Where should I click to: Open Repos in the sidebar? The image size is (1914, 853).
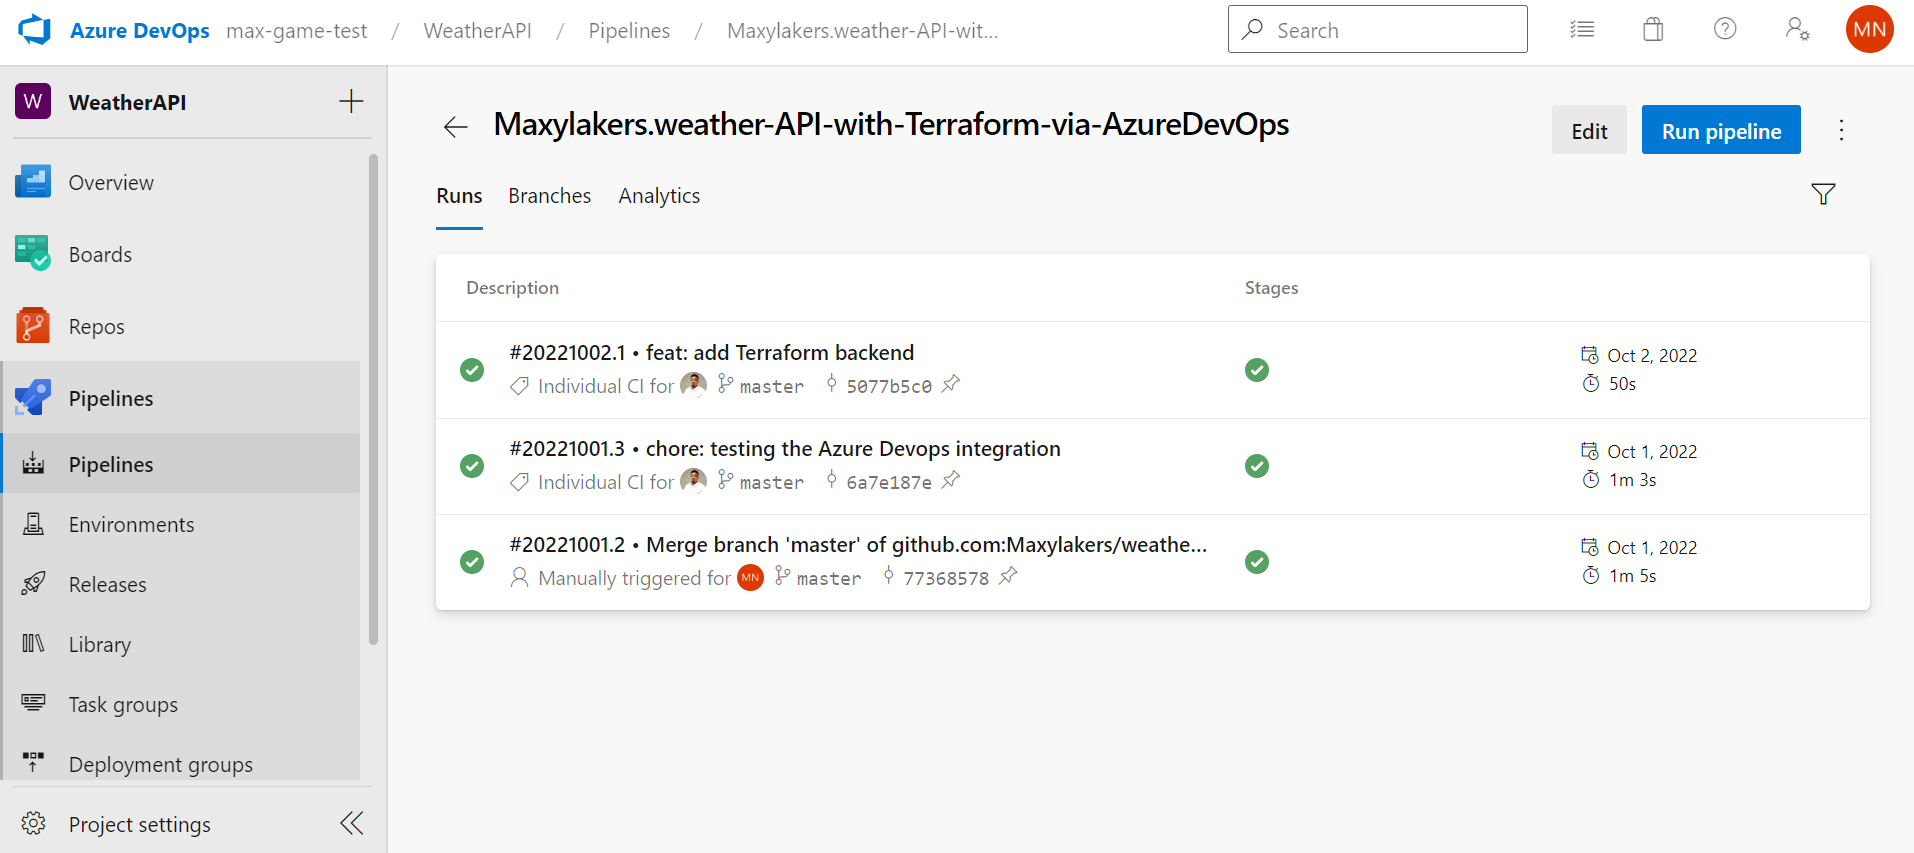pos(97,327)
